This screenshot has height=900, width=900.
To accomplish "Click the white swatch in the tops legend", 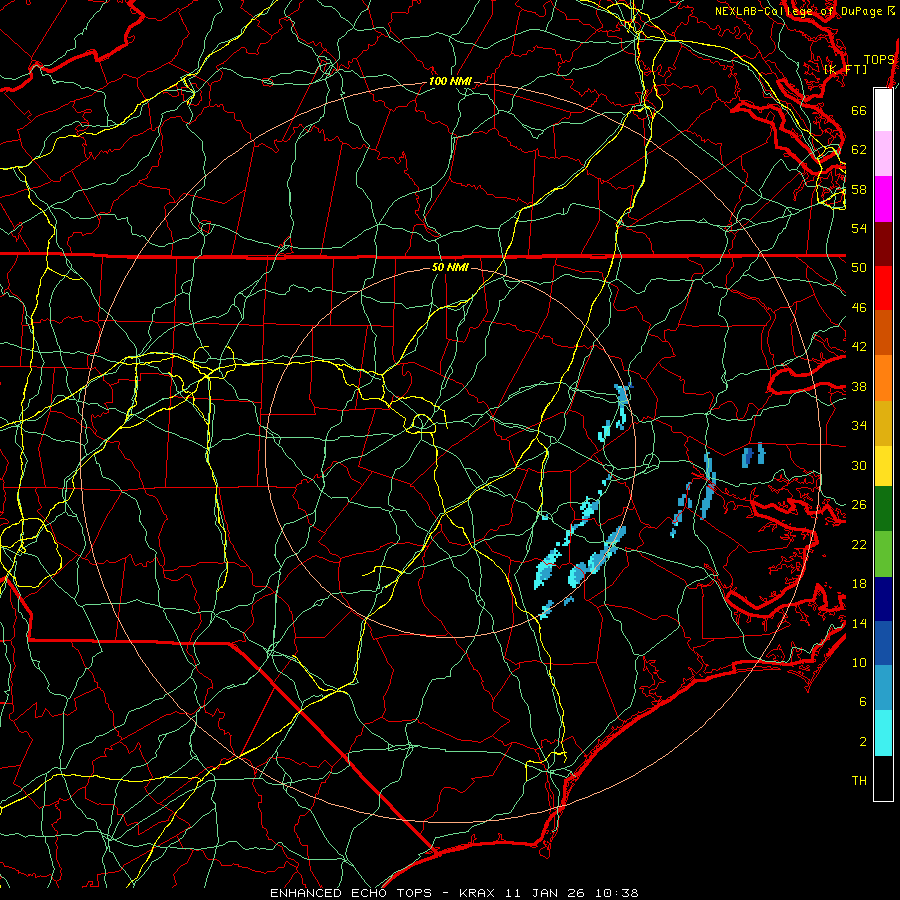I will [883, 110].
